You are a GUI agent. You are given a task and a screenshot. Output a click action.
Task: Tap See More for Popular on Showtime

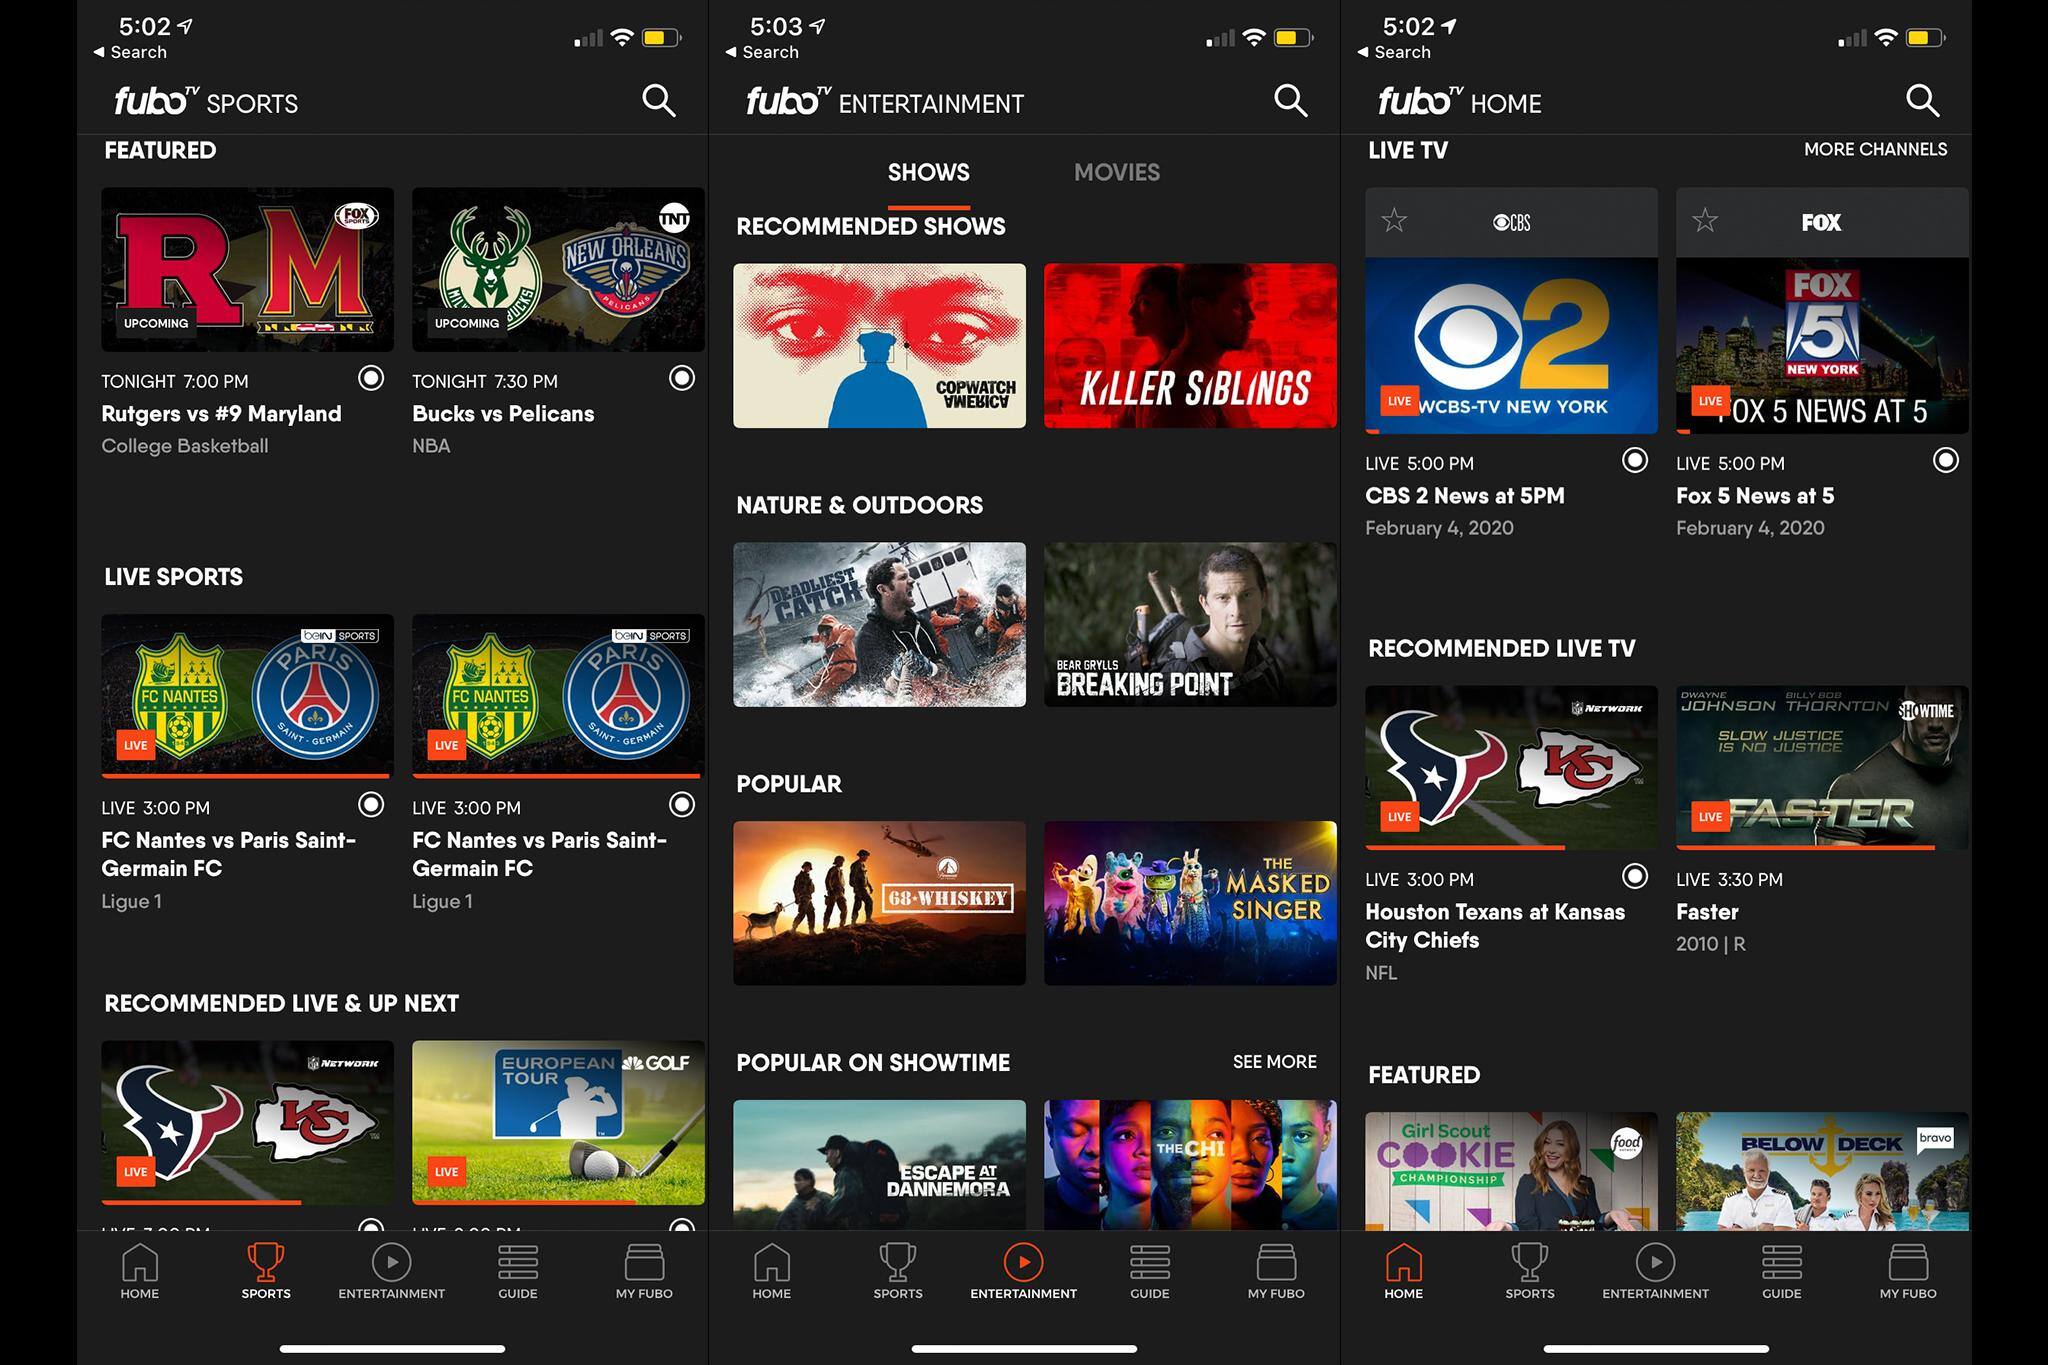pos(1274,1061)
